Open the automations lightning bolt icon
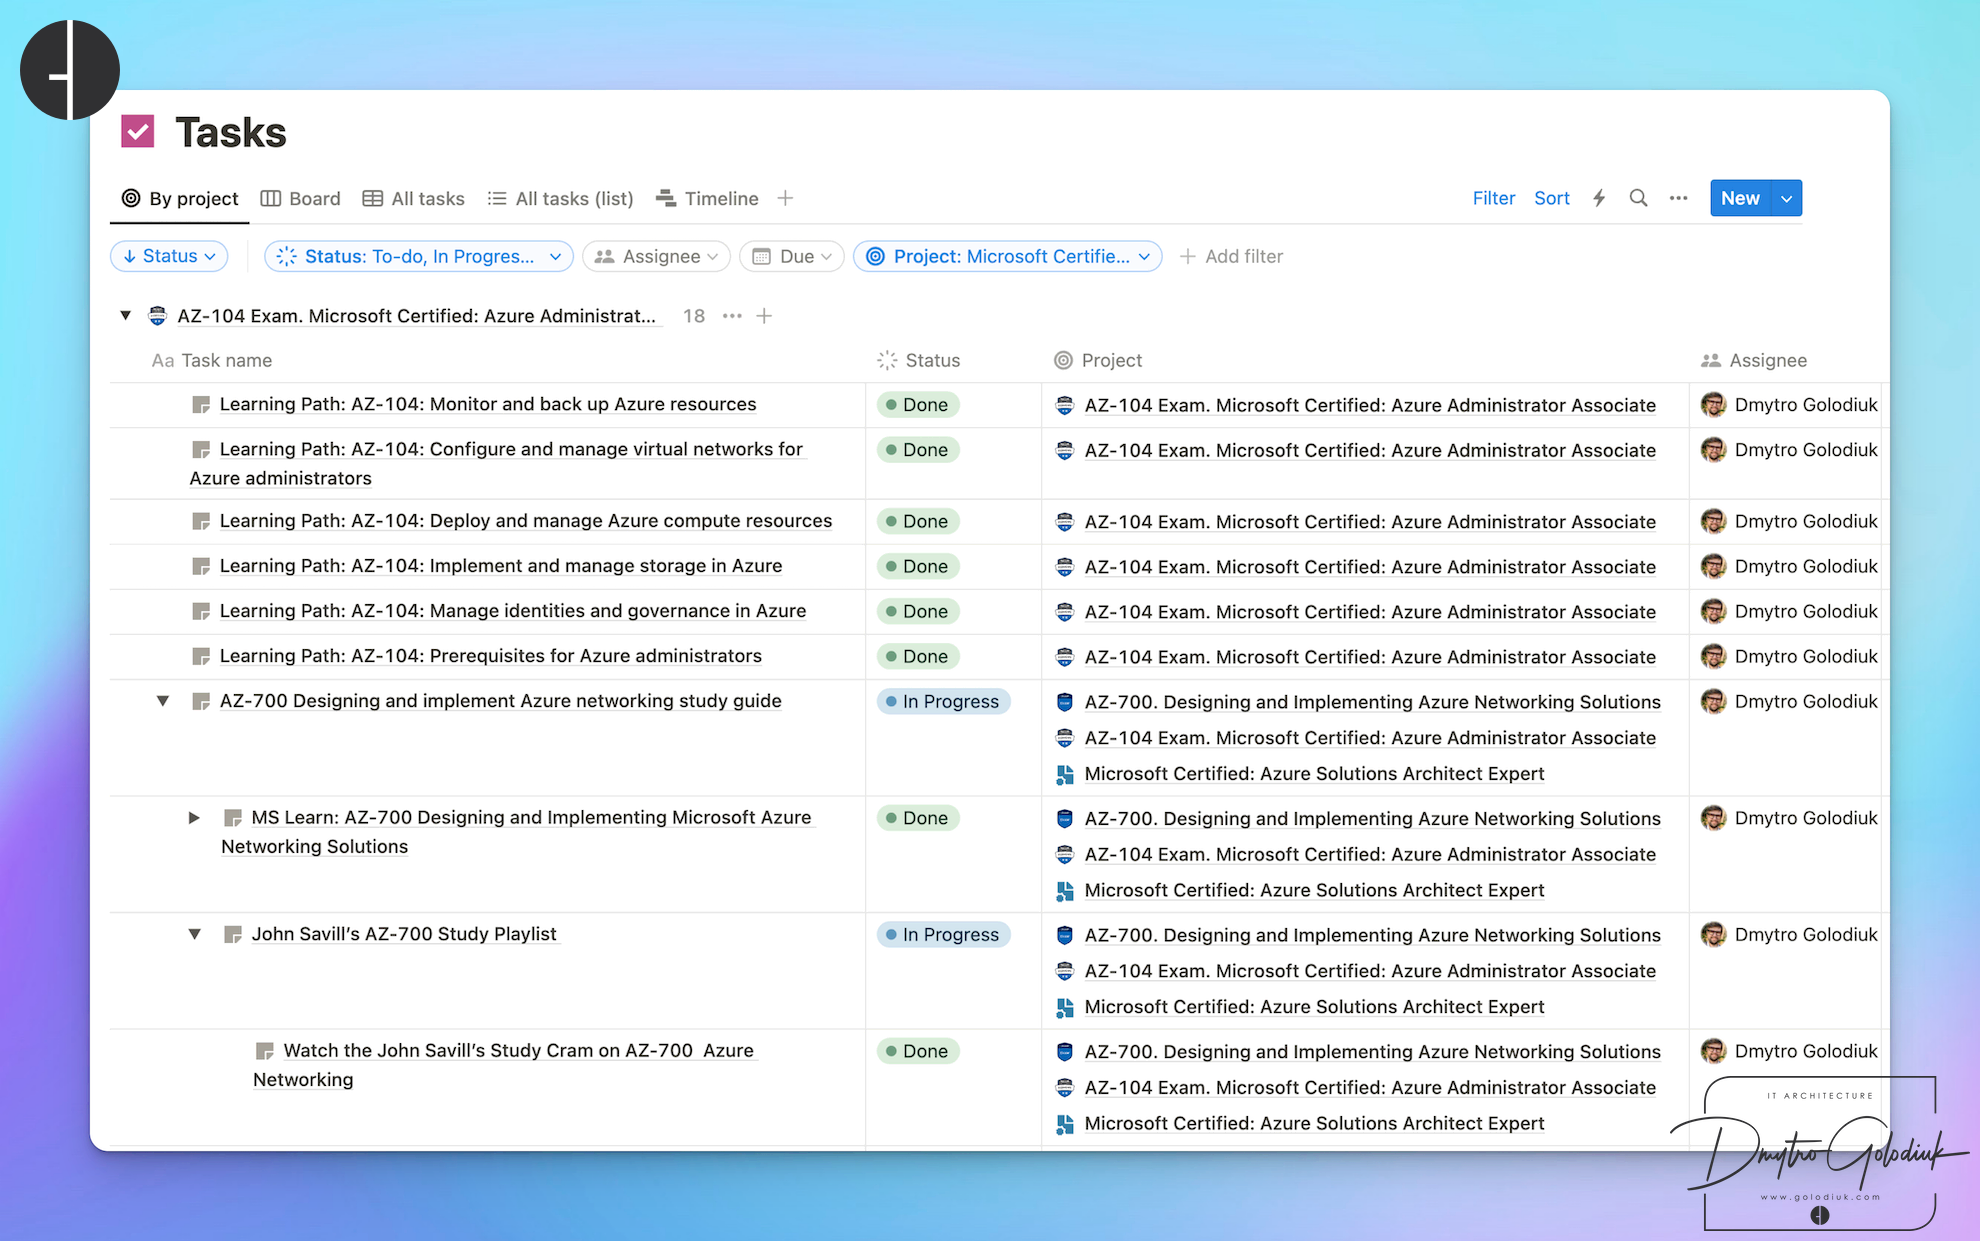 [x=1599, y=198]
